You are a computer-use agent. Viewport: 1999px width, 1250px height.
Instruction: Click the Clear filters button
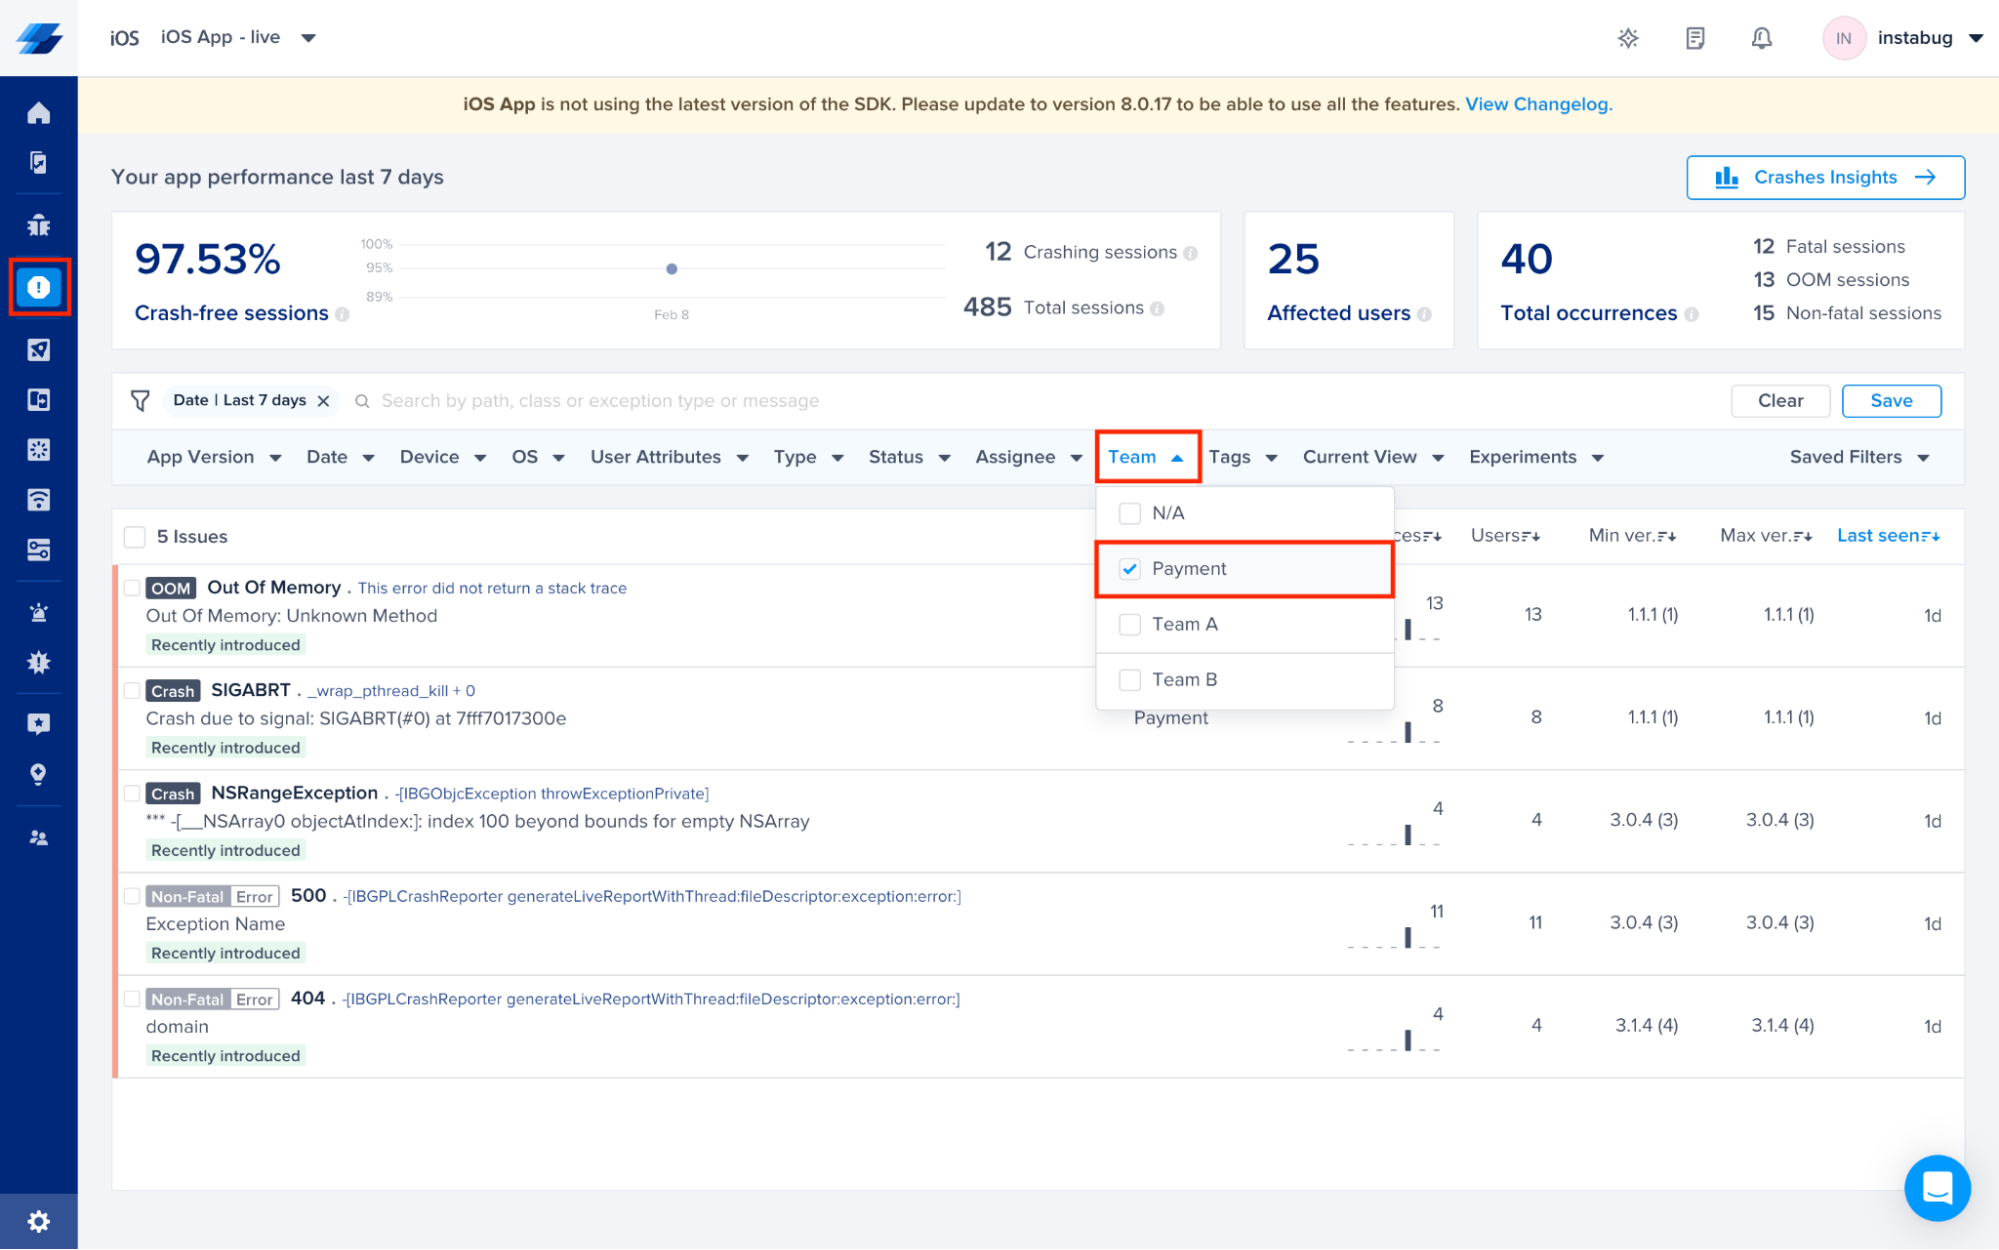pos(1780,401)
